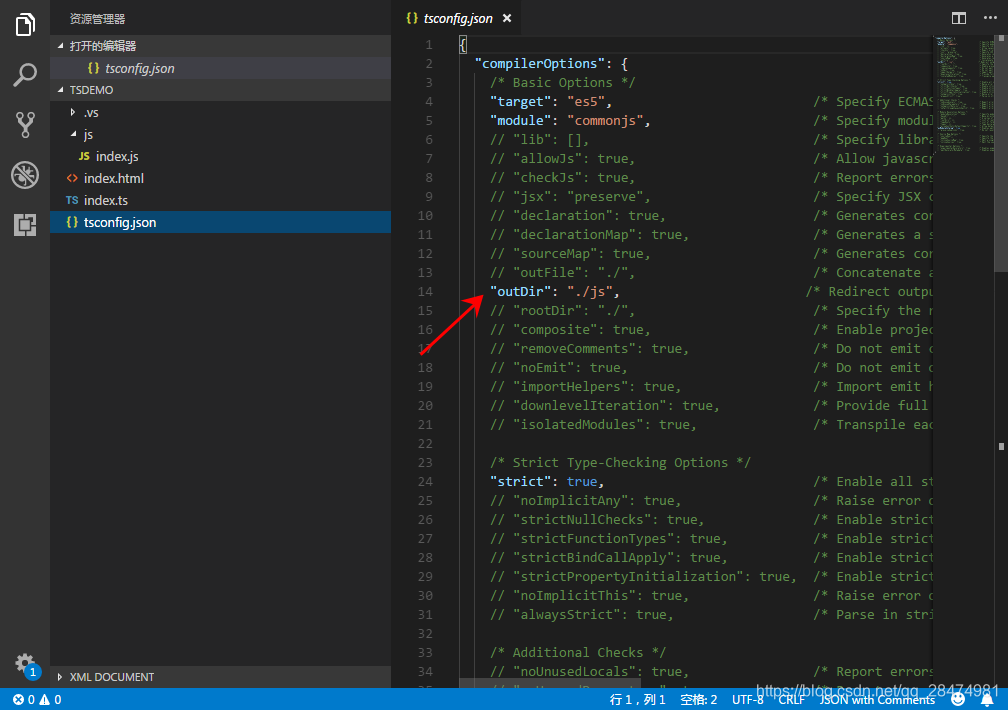Click the feedback smiley icon
The image size is (1008, 710).
point(958,700)
